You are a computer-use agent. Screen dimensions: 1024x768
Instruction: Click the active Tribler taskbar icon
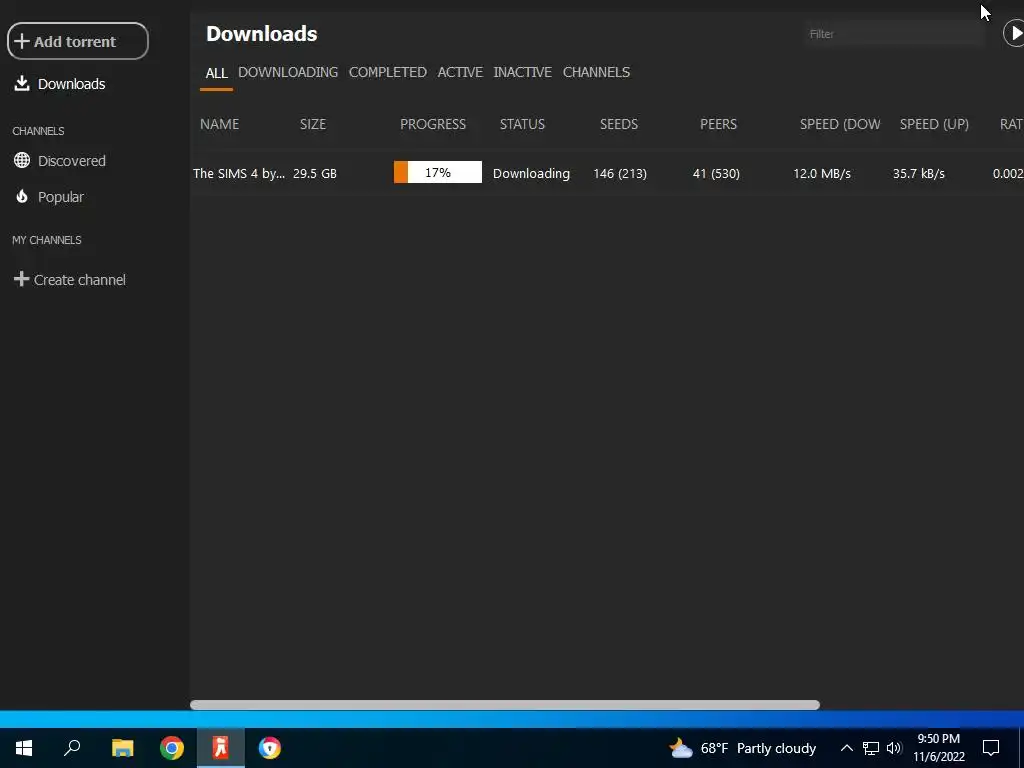pyautogui.click(x=221, y=748)
